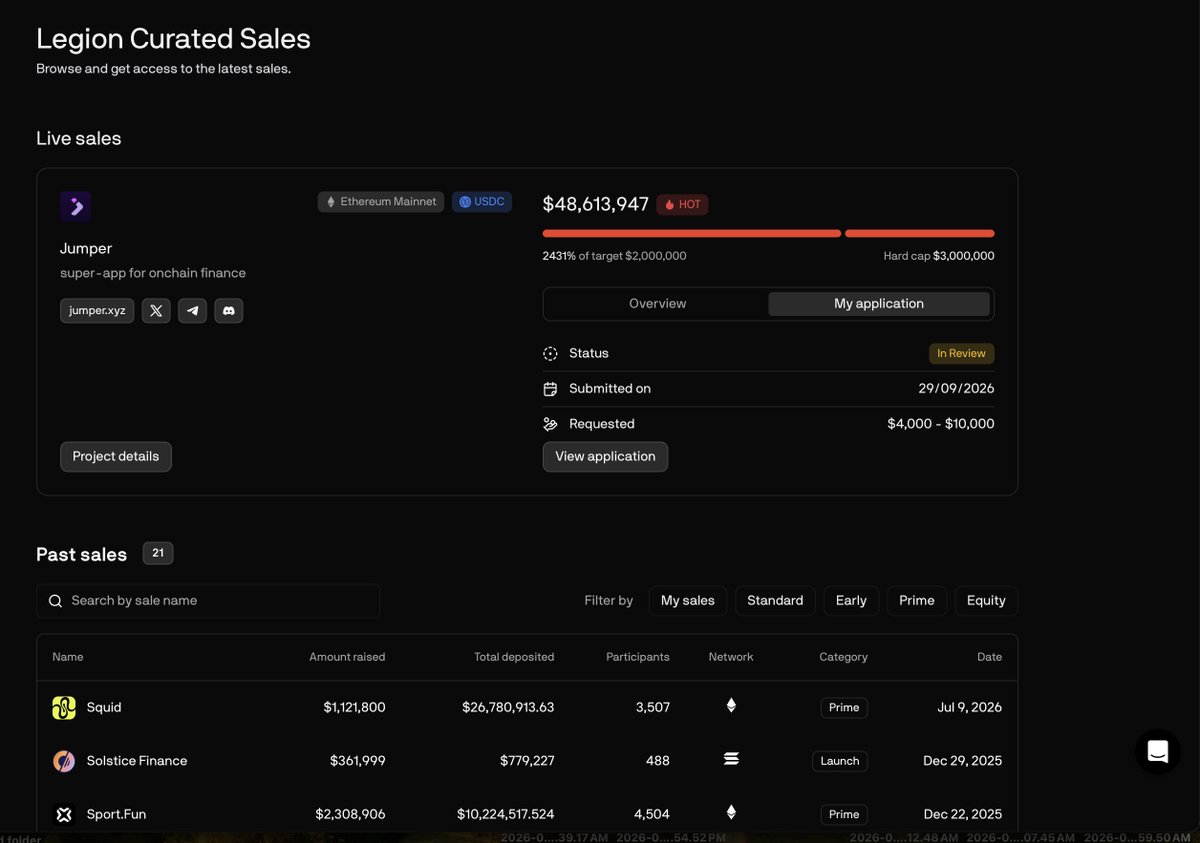
Task: Click the Ethereum network icon in Squid row
Action: coord(731,706)
